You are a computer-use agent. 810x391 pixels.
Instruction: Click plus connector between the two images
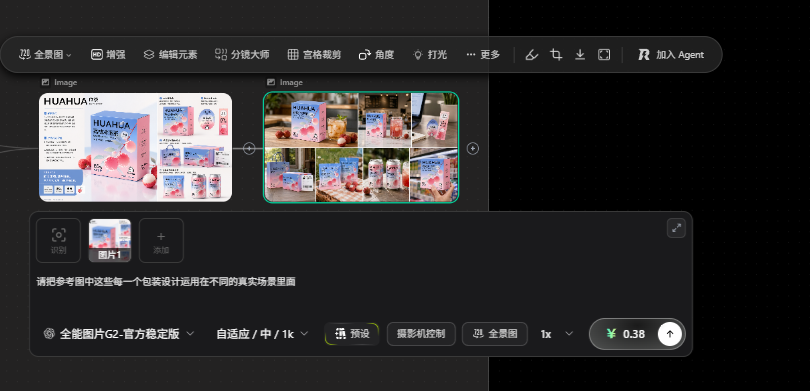point(249,149)
